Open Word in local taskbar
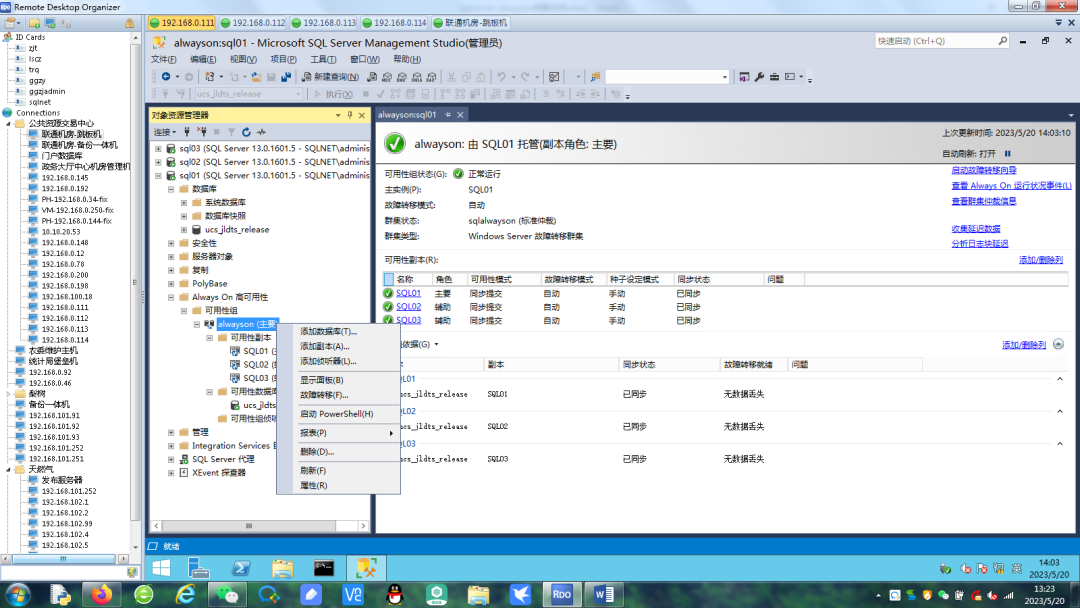Viewport: 1080px width, 608px height. [x=604, y=594]
